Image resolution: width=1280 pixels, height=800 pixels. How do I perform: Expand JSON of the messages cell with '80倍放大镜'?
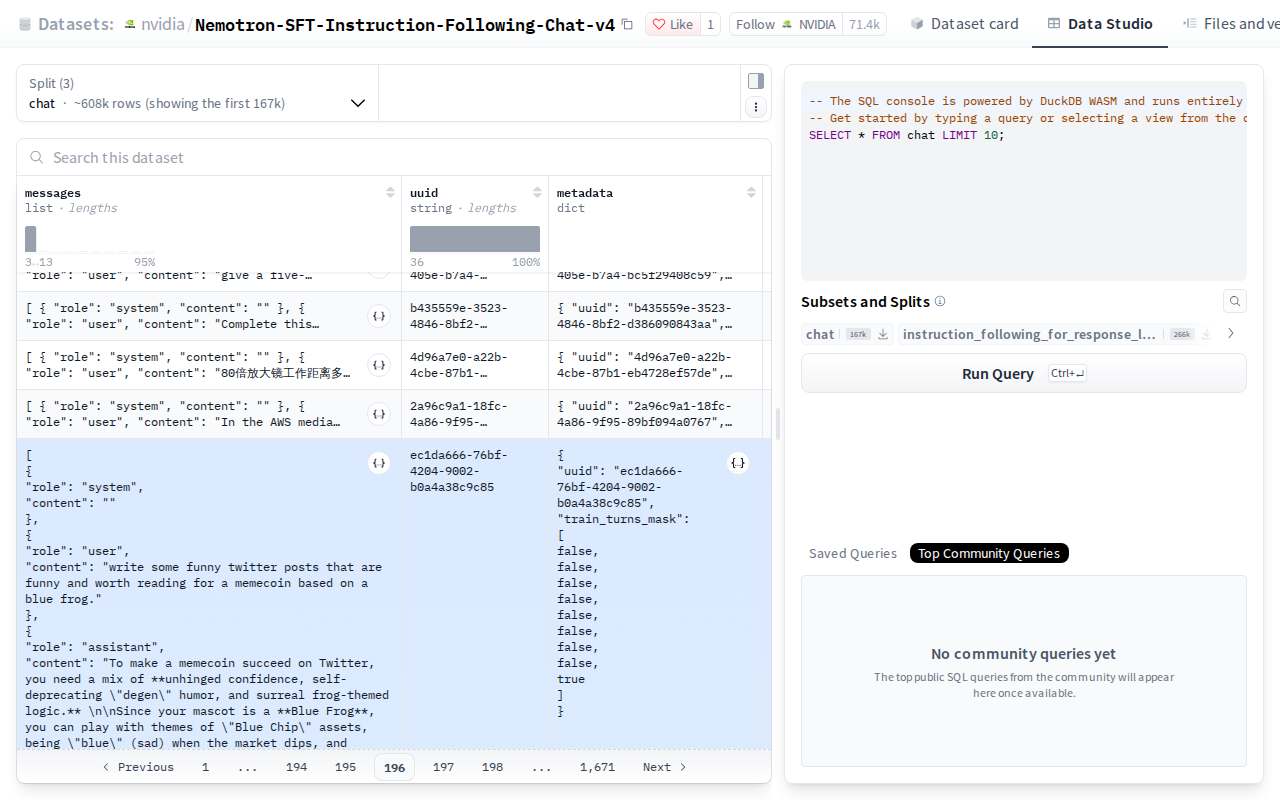379,365
